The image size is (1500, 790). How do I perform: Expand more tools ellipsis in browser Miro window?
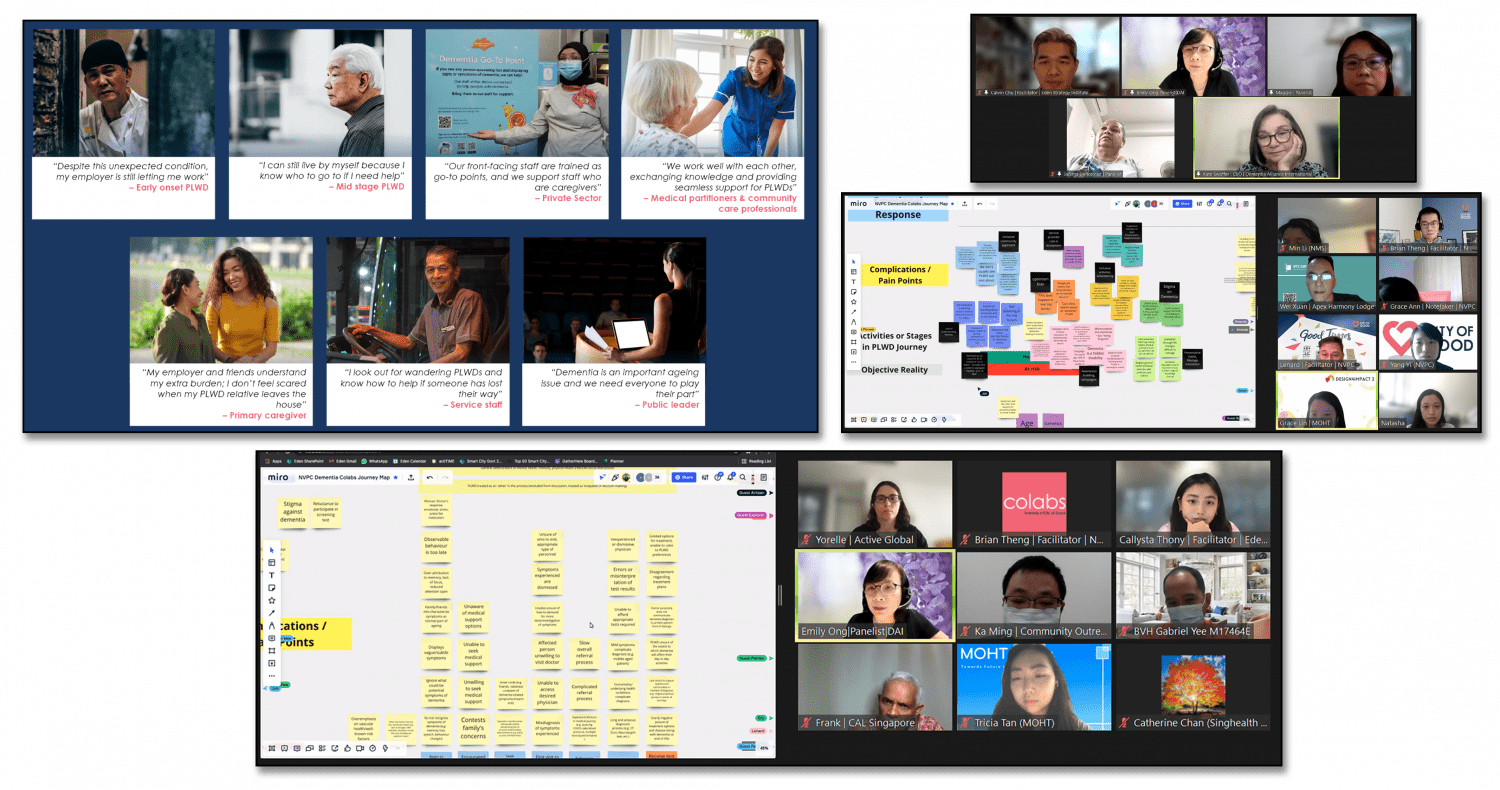click(272, 676)
